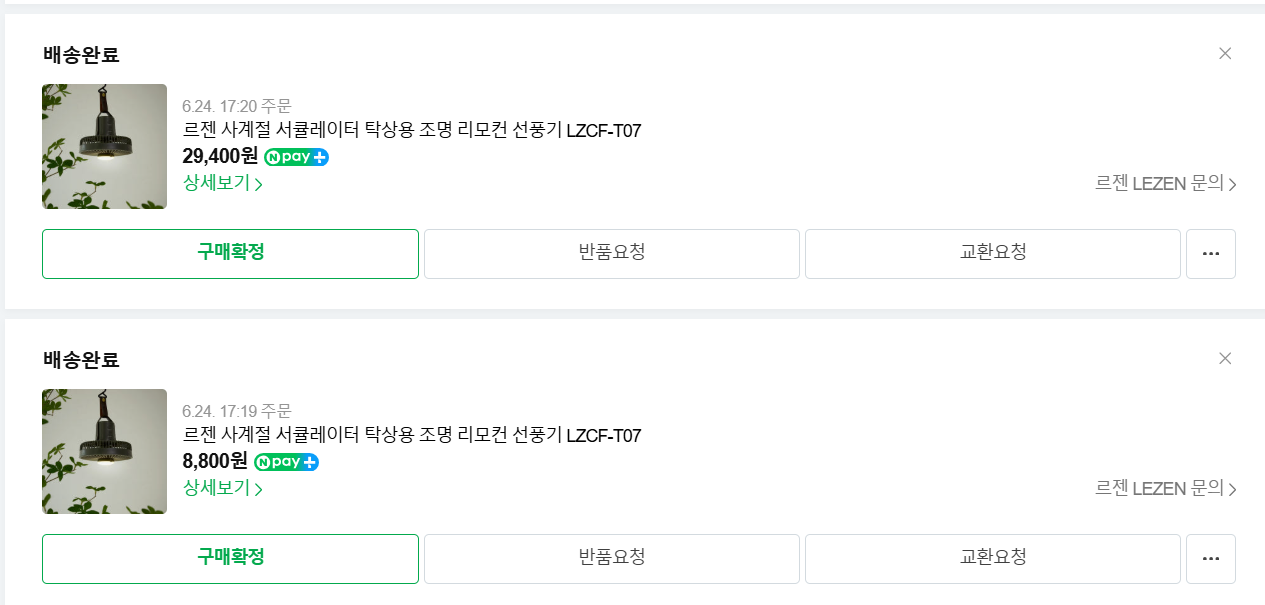
Task: Open 르젠 LEZEN 문의 for the 17:19 order
Action: 1165,488
